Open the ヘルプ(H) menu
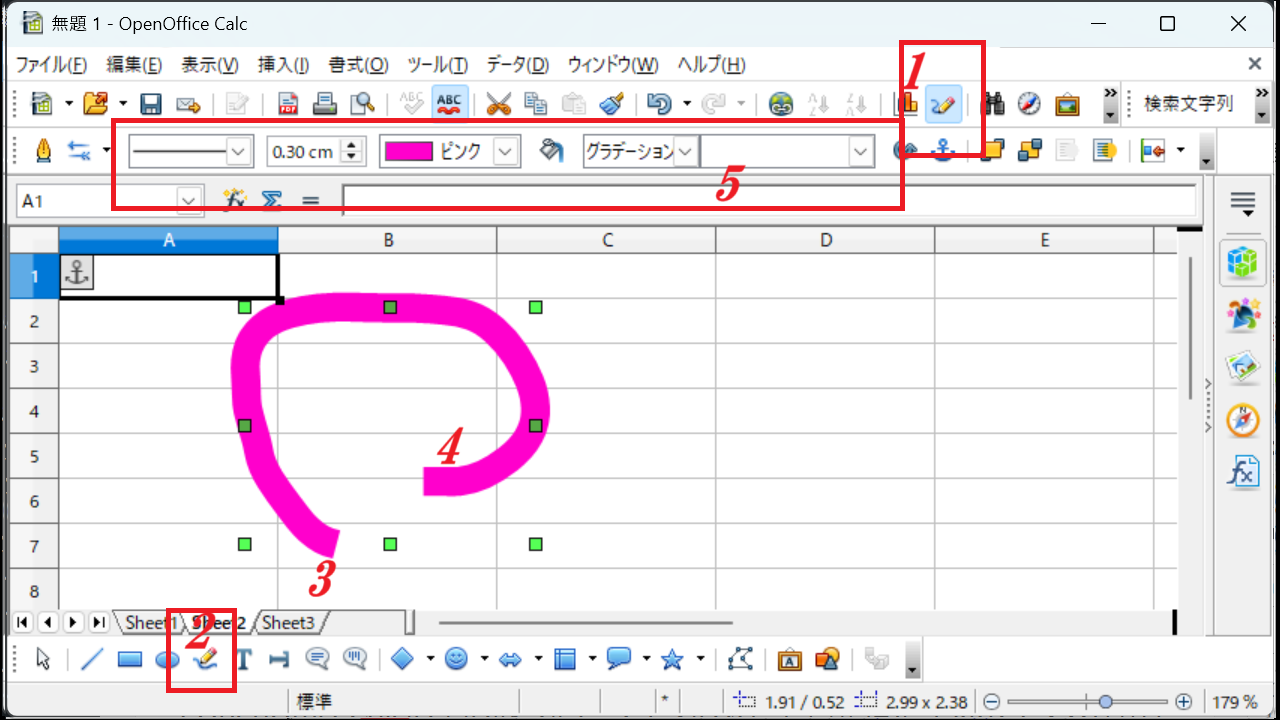 pos(711,65)
